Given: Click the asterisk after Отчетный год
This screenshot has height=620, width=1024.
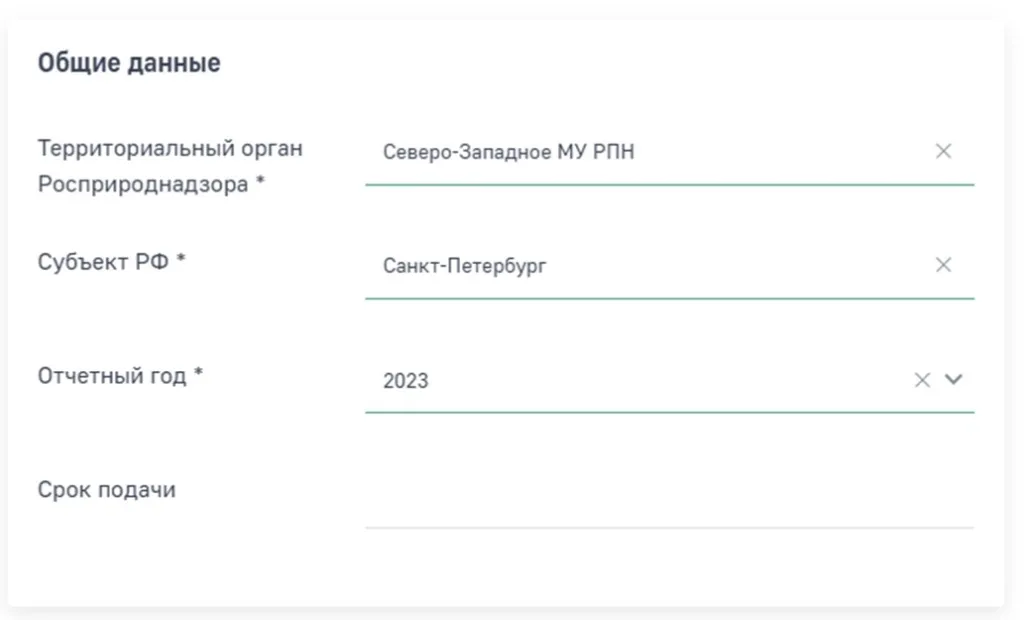Looking at the screenshot, I should point(199,373).
